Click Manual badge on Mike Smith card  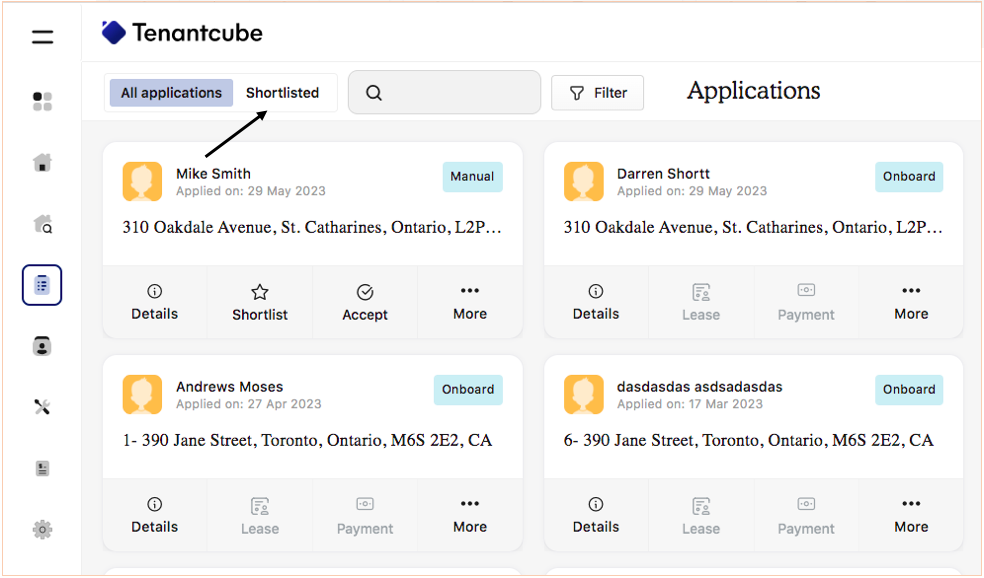(473, 176)
